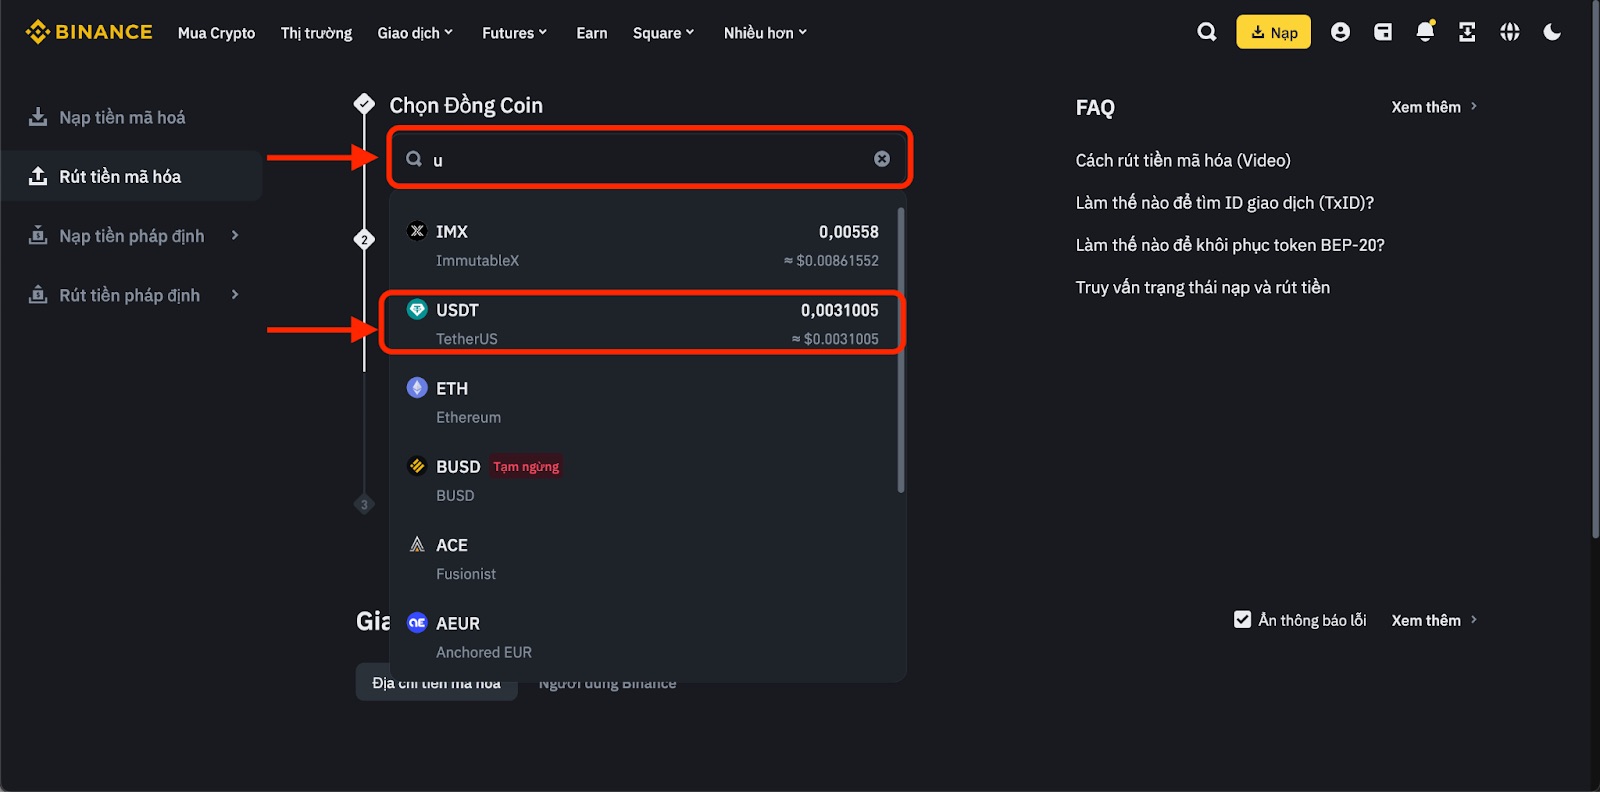
Task: Click the Binance logo
Action: (88, 31)
